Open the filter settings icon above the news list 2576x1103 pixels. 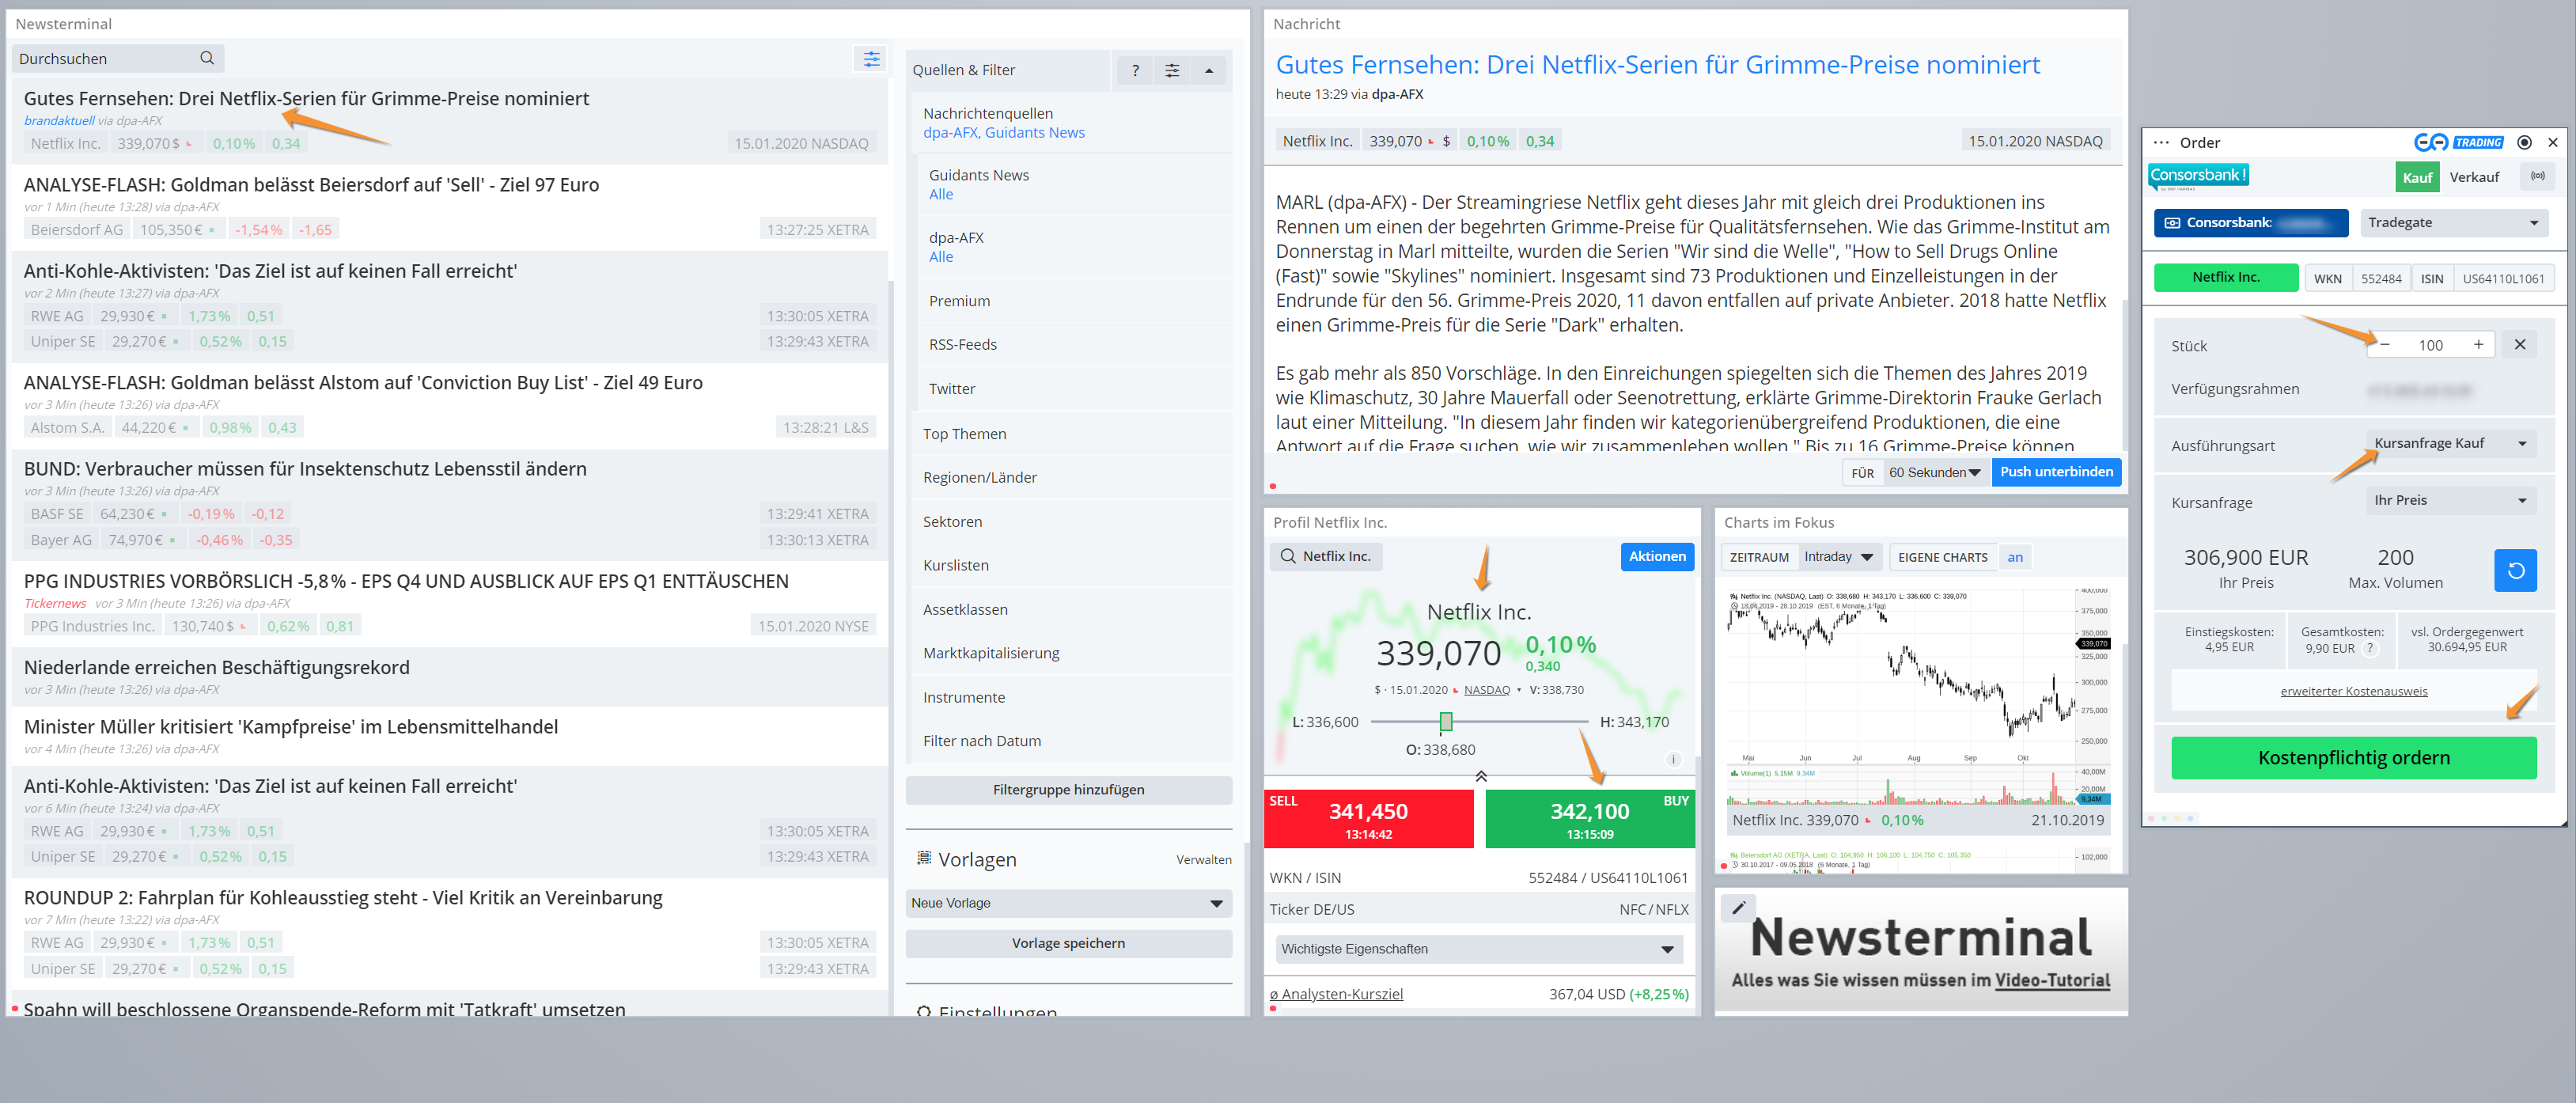(x=871, y=59)
